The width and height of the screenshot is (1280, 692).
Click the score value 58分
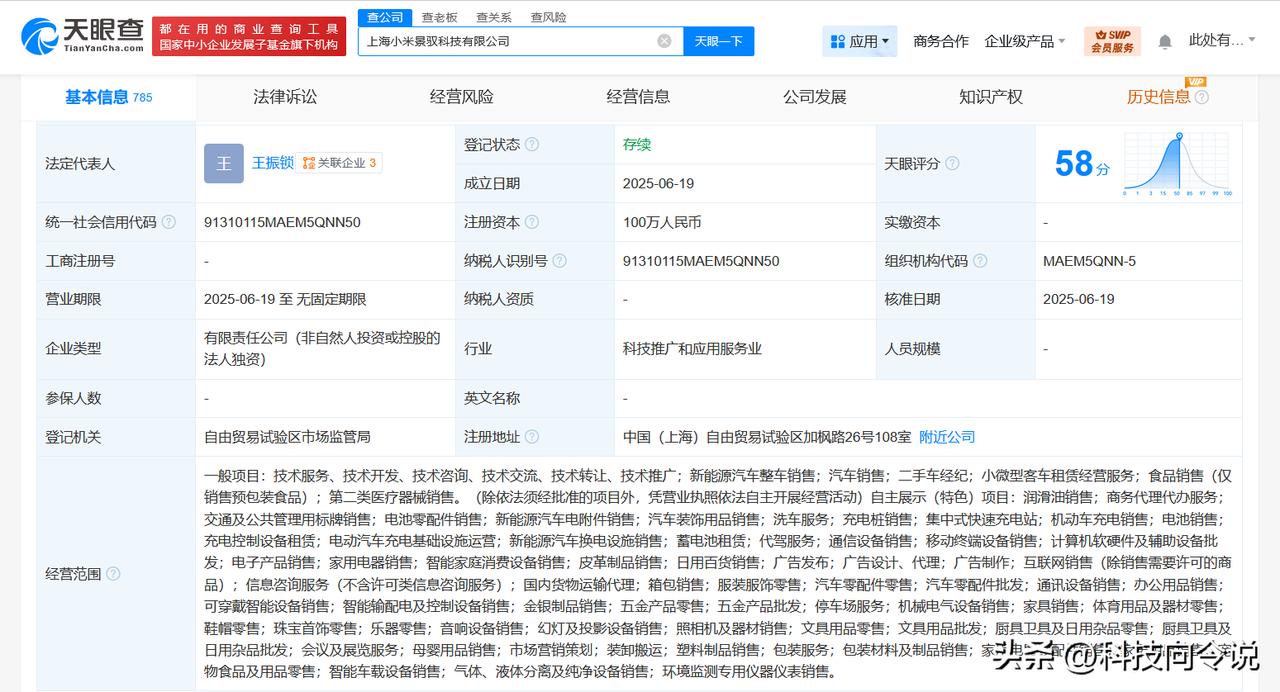click(1082, 163)
